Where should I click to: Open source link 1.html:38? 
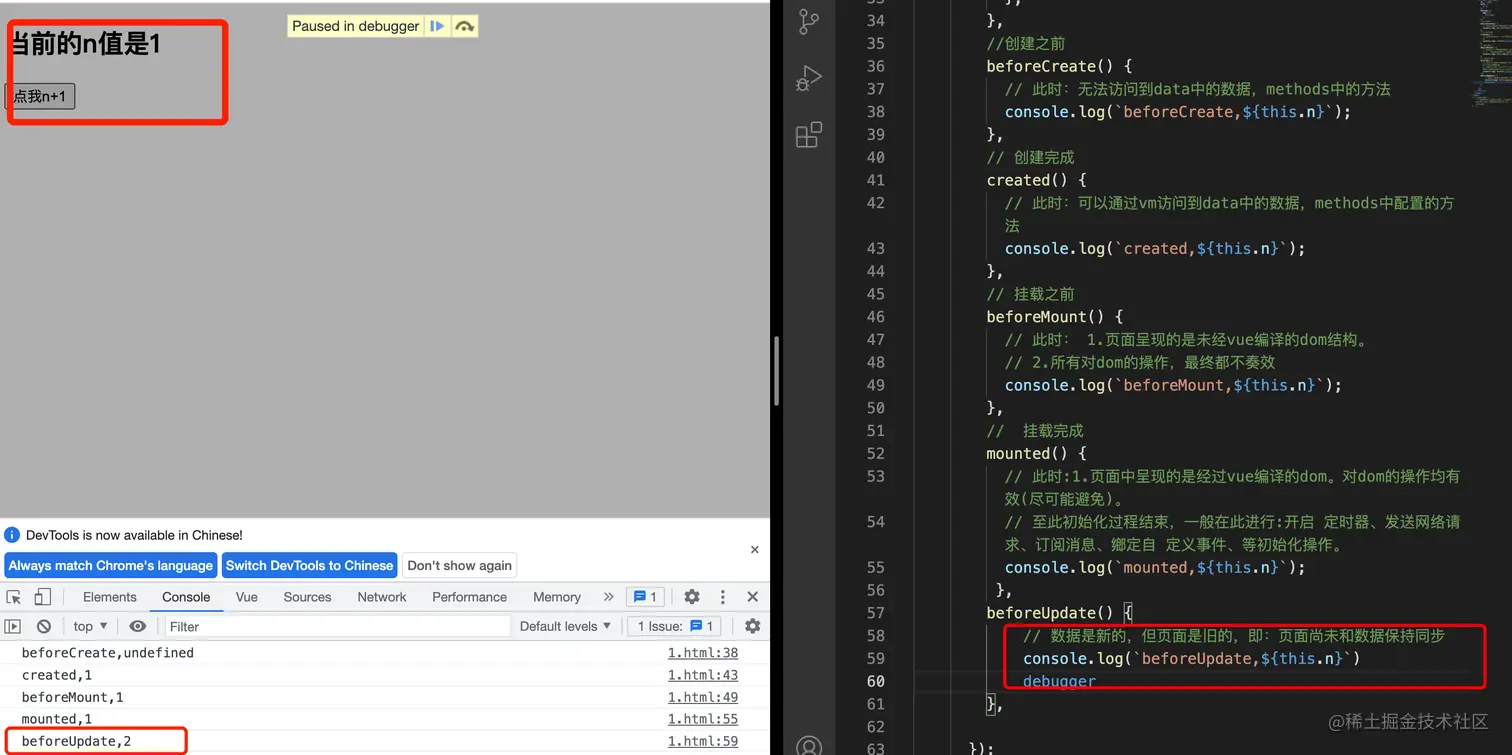(x=703, y=653)
